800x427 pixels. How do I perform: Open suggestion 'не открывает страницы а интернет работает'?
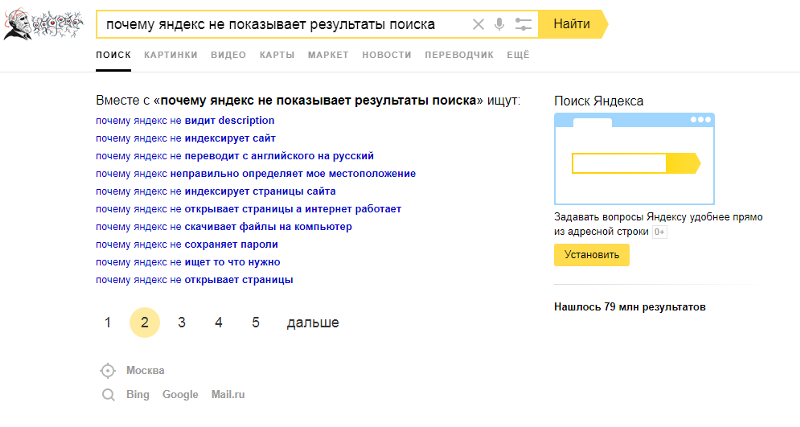tap(248, 209)
